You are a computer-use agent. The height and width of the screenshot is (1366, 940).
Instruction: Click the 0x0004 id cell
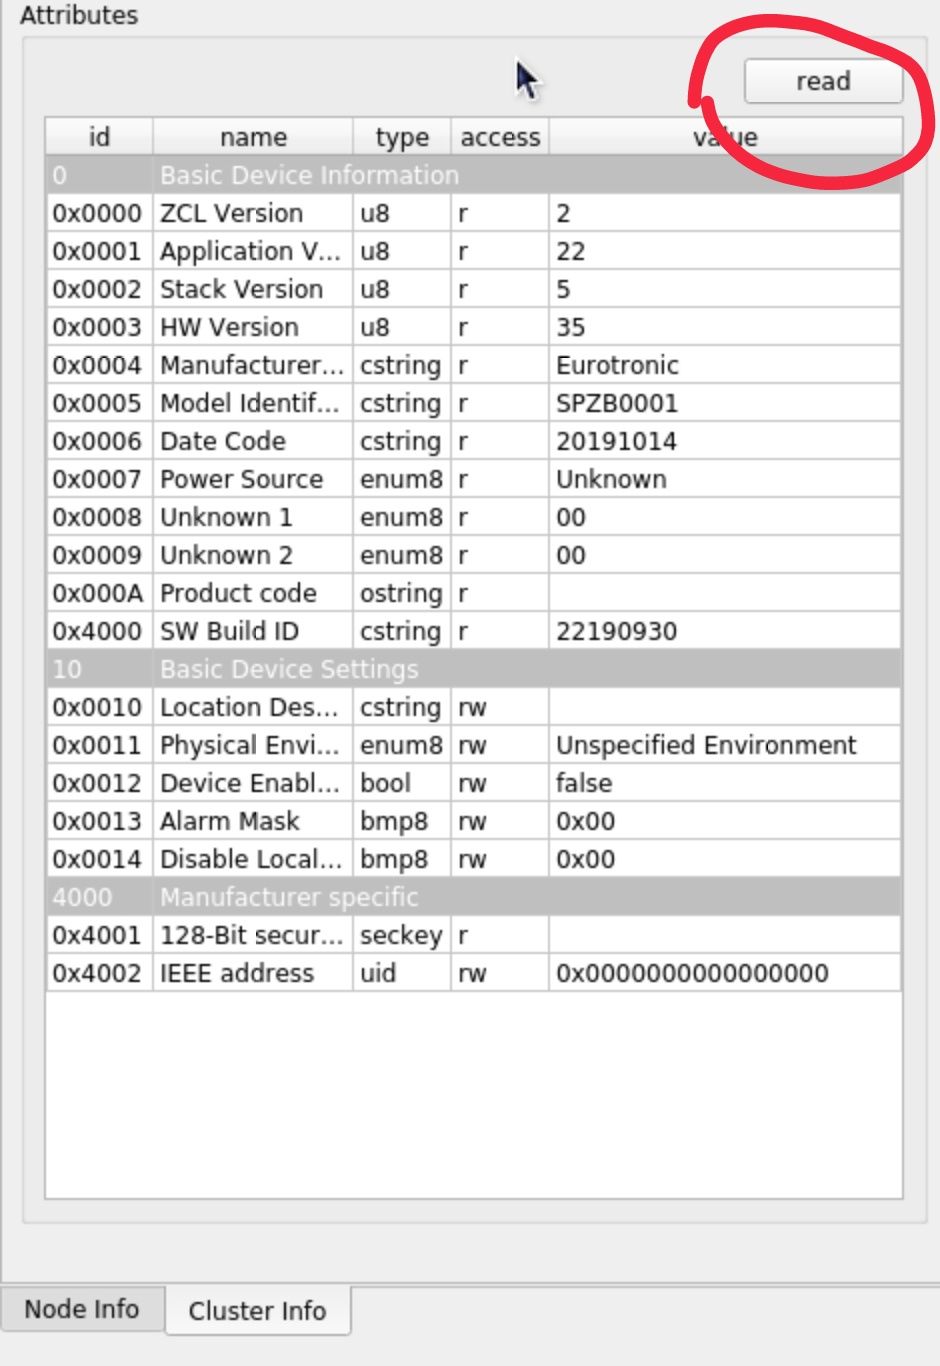coord(99,365)
